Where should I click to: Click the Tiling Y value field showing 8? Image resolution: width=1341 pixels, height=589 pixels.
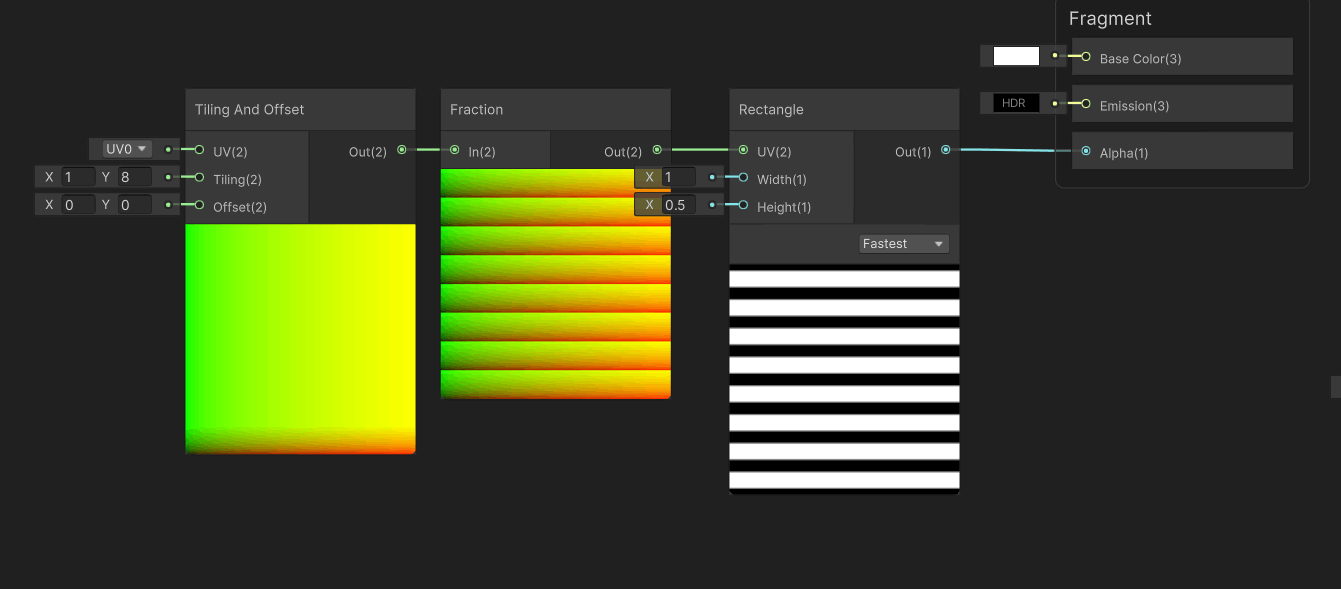point(135,177)
